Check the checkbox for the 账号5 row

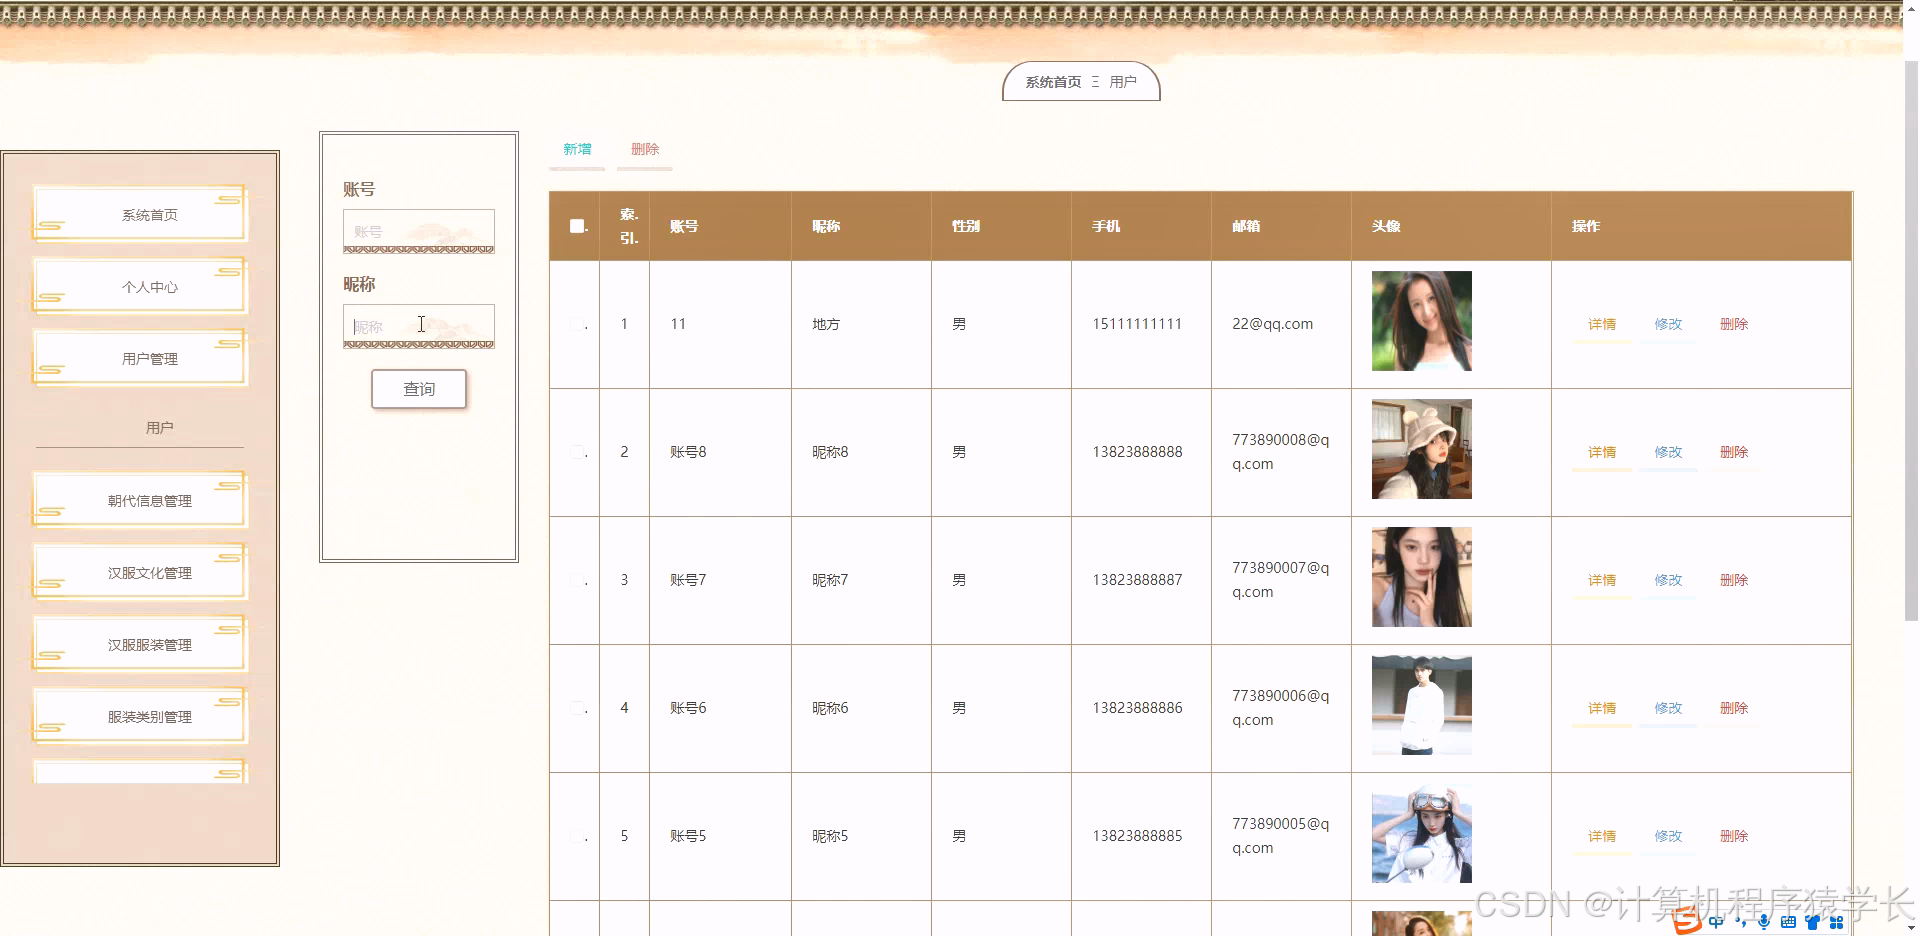pos(577,836)
